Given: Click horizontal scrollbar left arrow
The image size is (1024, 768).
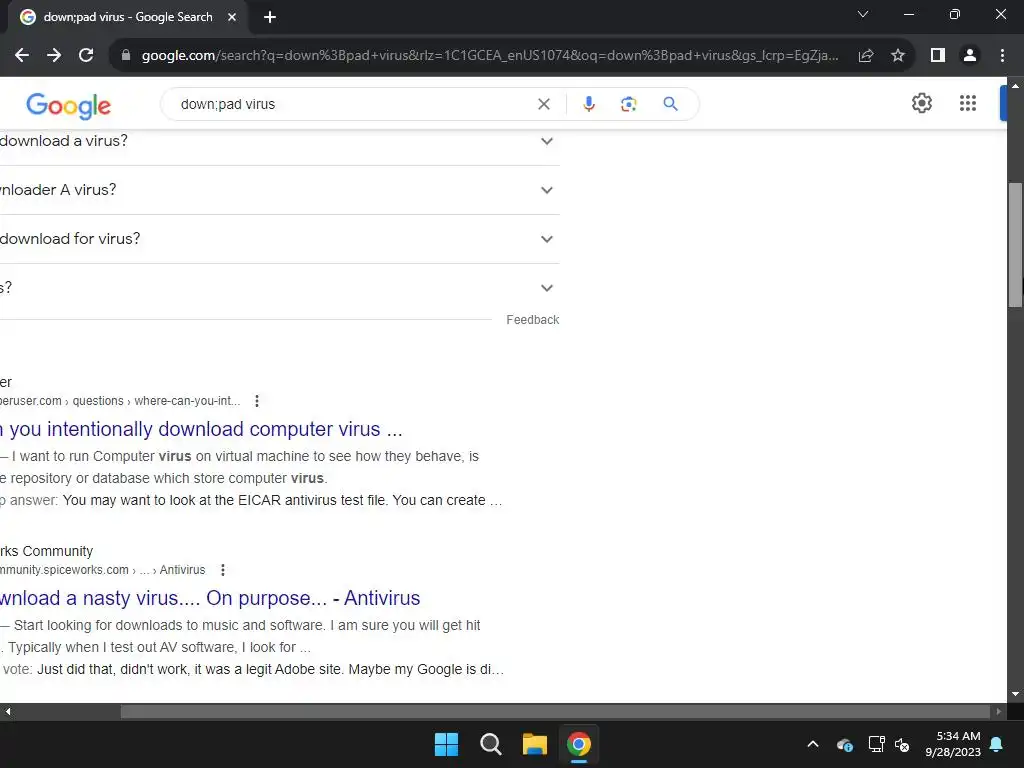Looking at the screenshot, I should coord(8,712).
